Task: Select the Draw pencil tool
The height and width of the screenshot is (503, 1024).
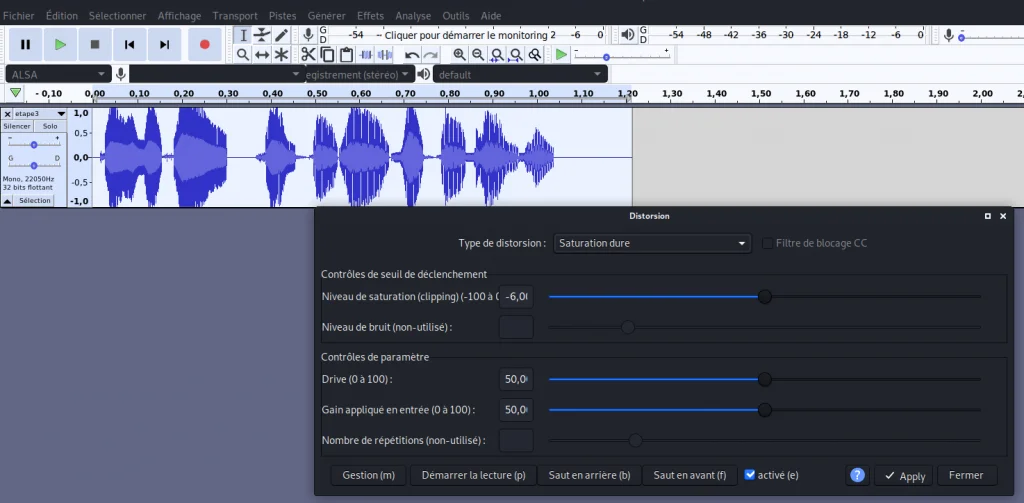Action: pyautogui.click(x=282, y=35)
